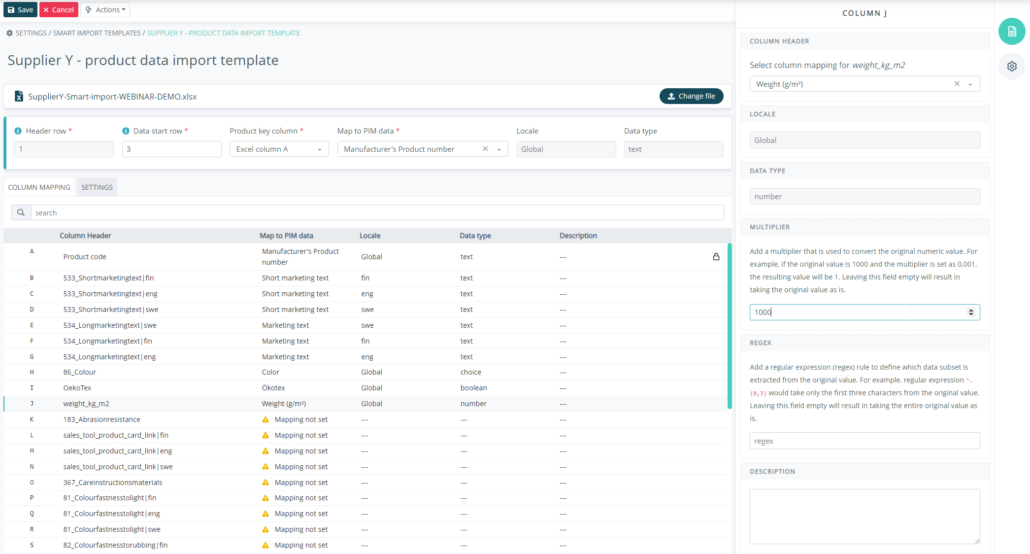Image resolution: width=1030 pixels, height=554 pixels.
Task: Open Smart Import Templates breadcrumb link
Action: pos(97,33)
